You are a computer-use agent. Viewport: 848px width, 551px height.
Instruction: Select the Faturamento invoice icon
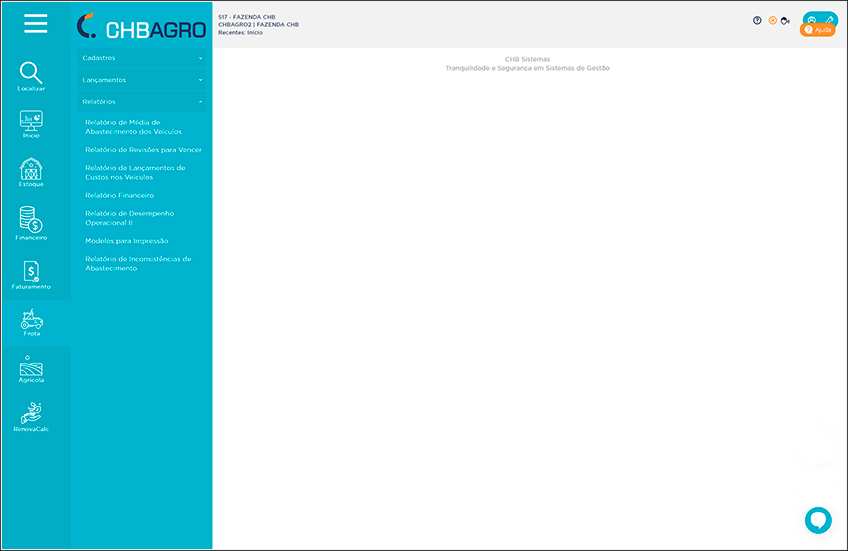point(31,272)
